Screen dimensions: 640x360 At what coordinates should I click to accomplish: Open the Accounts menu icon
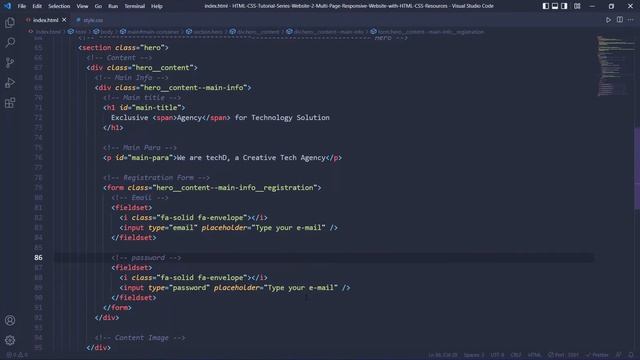coord(10,320)
